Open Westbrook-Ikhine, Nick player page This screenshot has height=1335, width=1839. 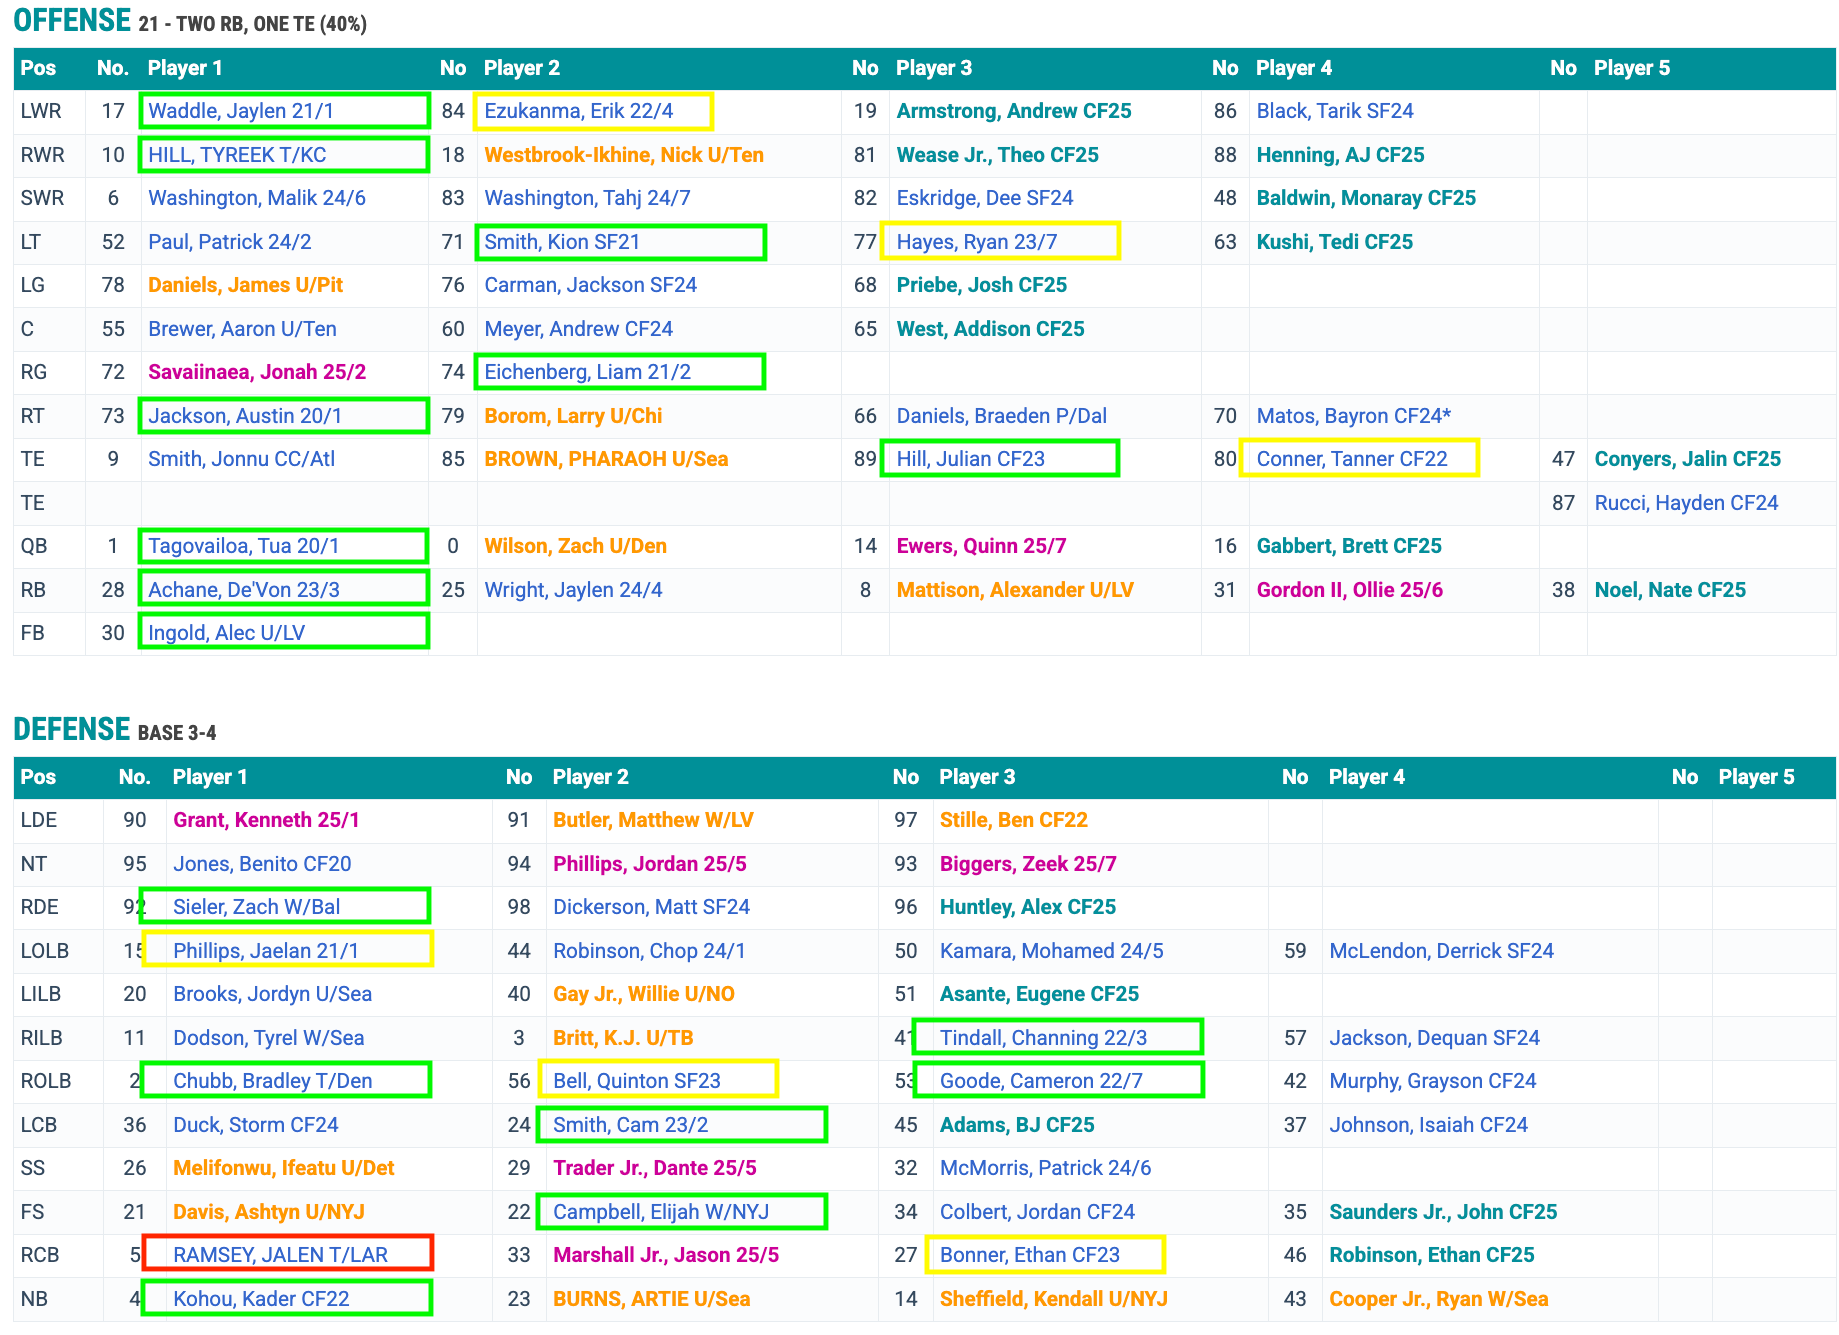tap(623, 155)
